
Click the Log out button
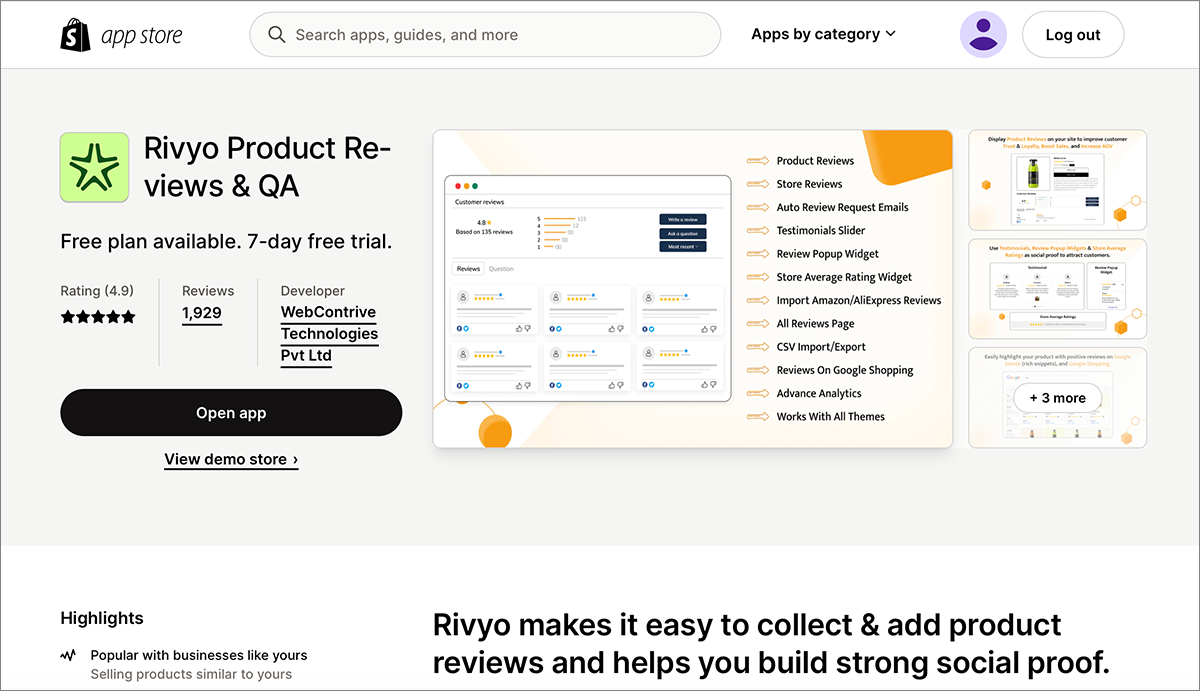[x=1073, y=34]
